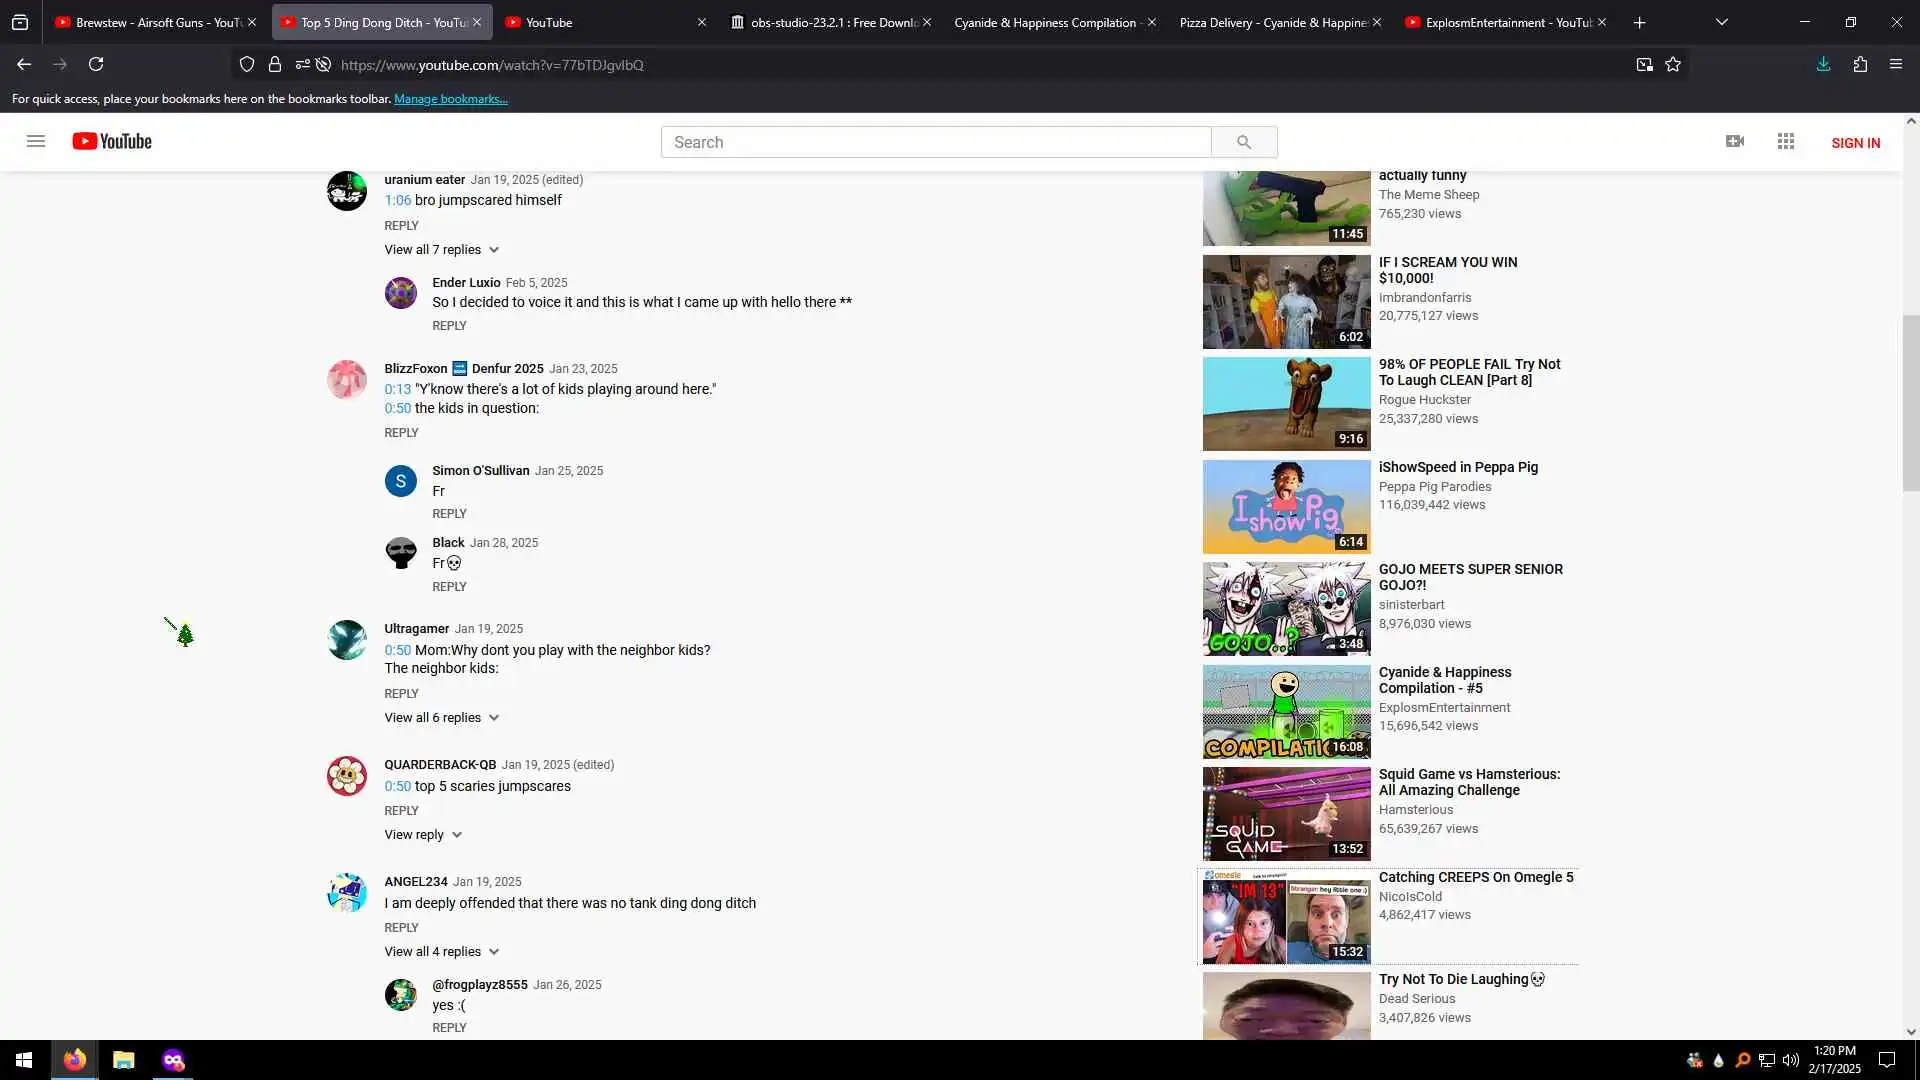Open the YouTube hamburger guide menu
This screenshot has height=1080, width=1920.
(x=36, y=141)
